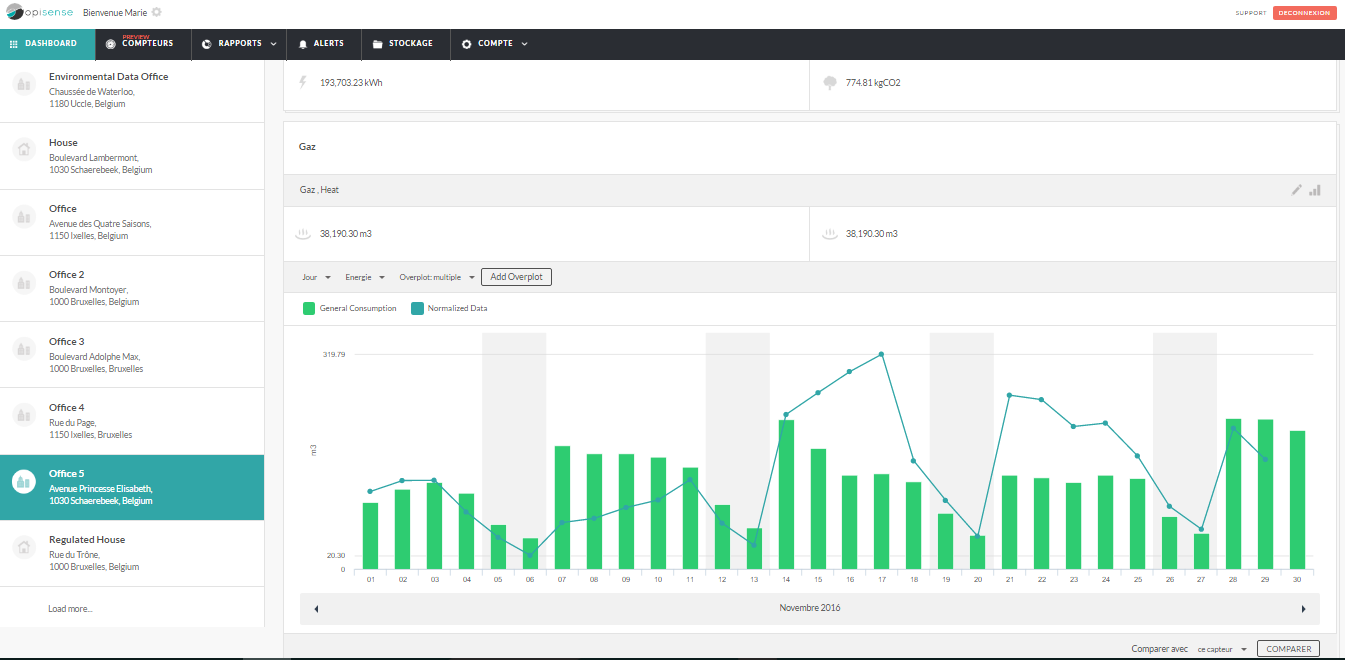Click Load more... in site list

point(70,608)
